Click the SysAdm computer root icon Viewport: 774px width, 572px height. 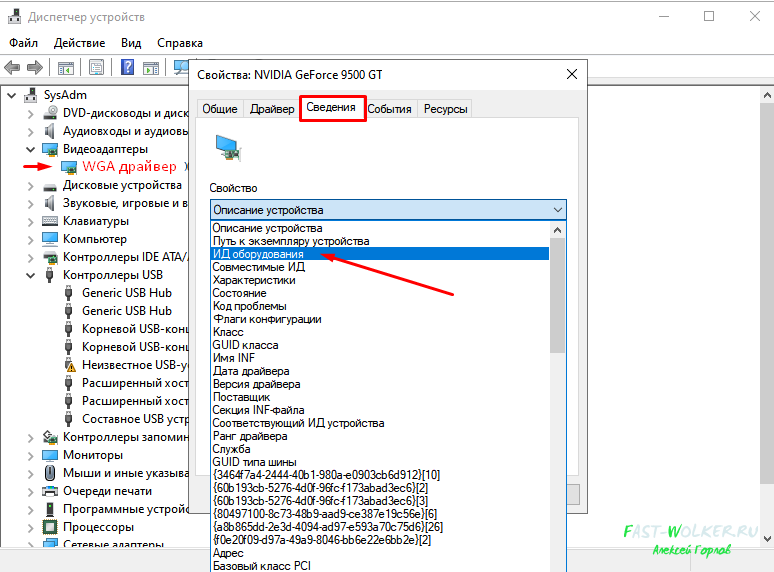[31, 95]
